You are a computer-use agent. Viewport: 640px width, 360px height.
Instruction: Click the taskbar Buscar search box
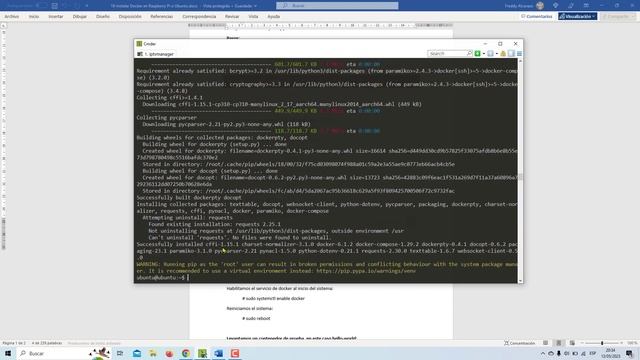point(63,353)
